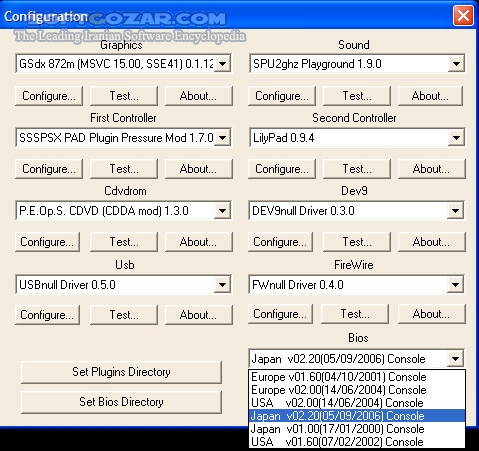Select Europe v01.60(04/10/2001) Console bios
Viewport: 479px width, 451px height.
357,377
